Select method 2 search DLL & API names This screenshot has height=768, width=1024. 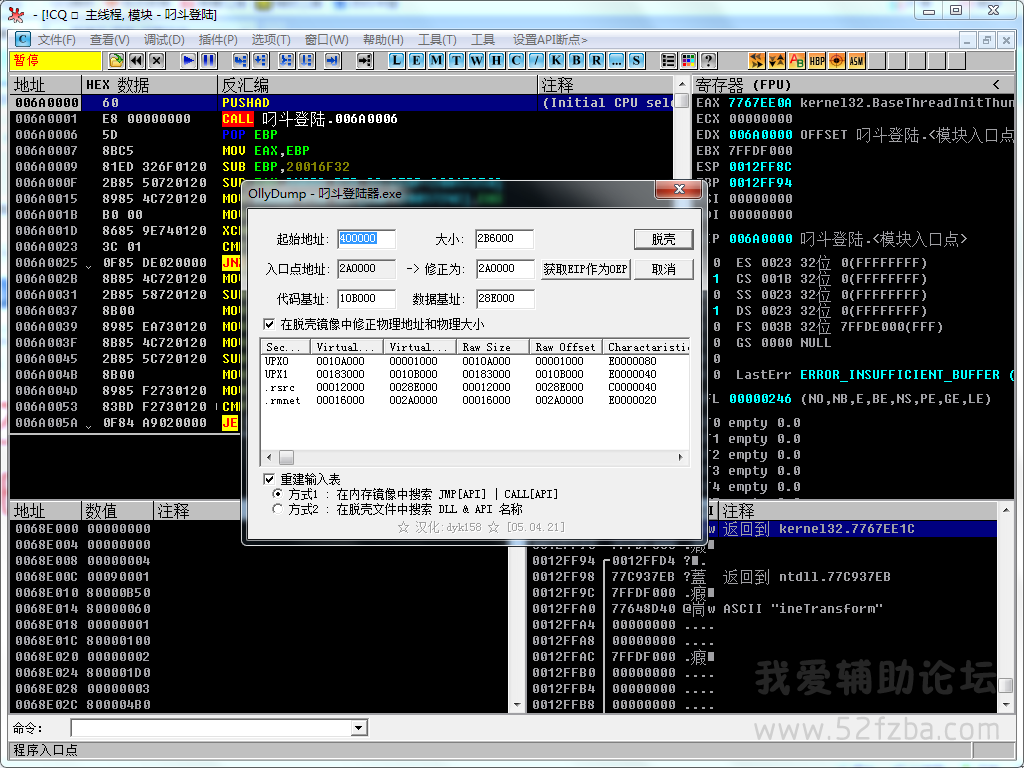click(x=278, y=509)
